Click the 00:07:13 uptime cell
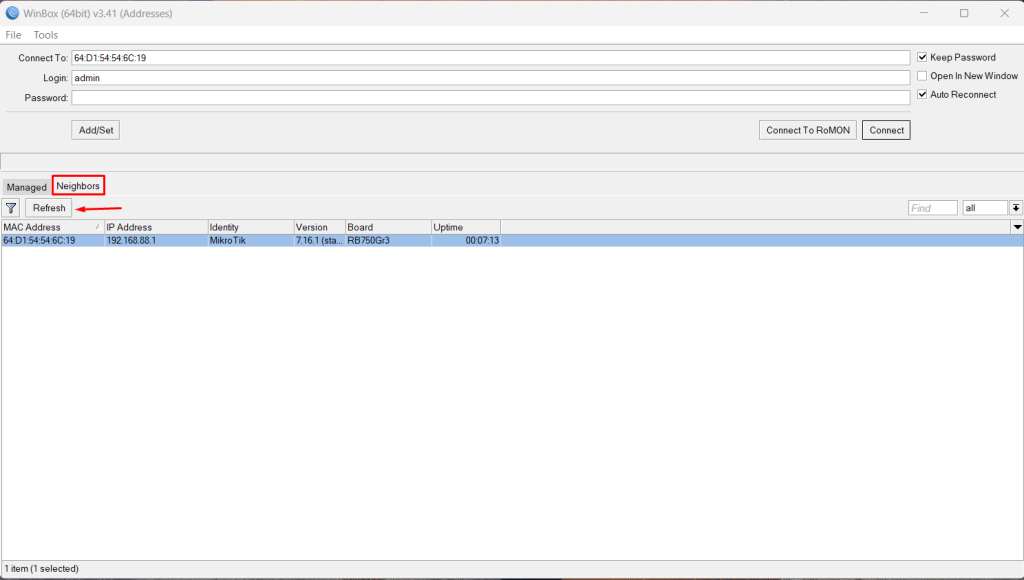This screenshot has width=1024, height=580. pos(466,240)
